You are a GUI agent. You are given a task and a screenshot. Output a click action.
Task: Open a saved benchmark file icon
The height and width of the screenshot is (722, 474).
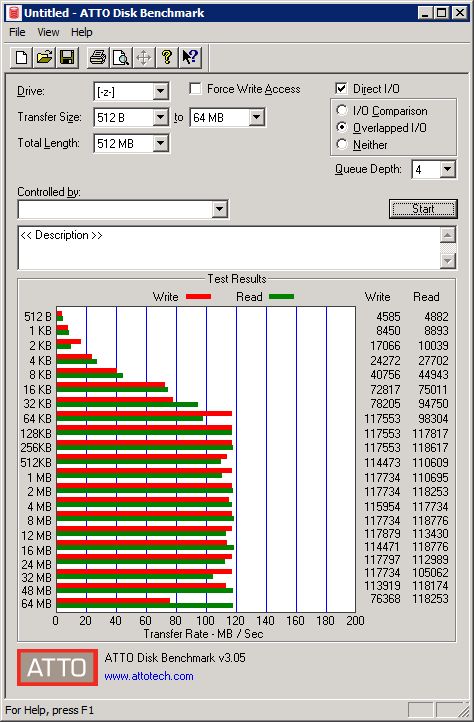click(44, 58)
